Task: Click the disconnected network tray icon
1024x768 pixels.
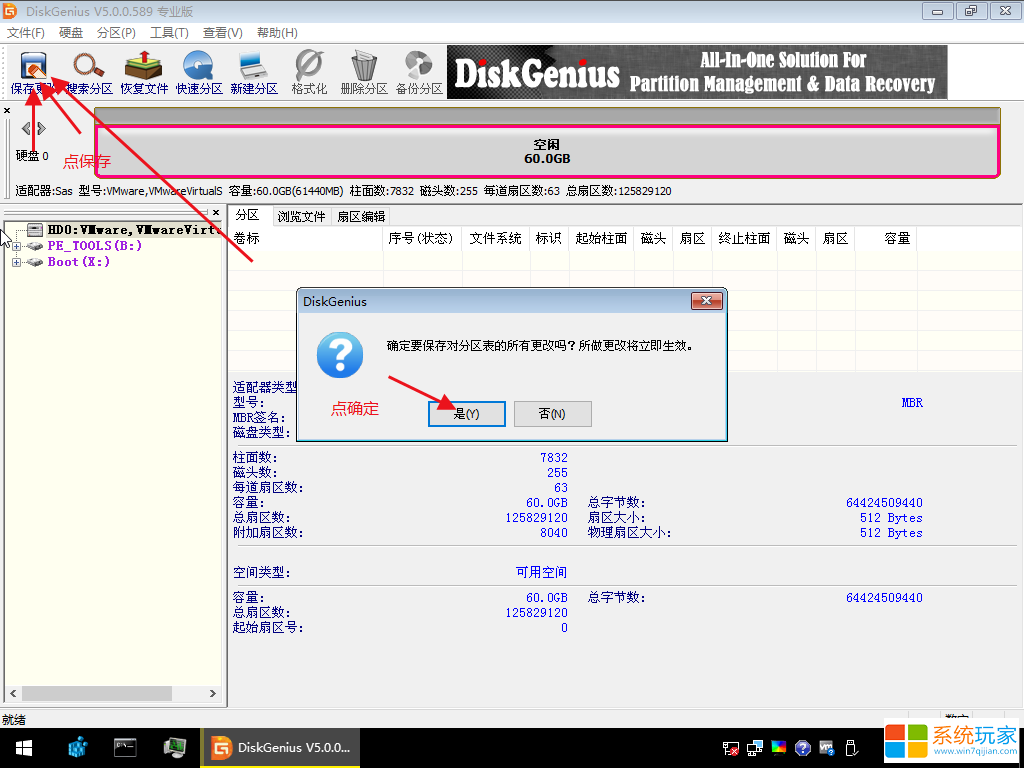Action: [x=730, y=748]
